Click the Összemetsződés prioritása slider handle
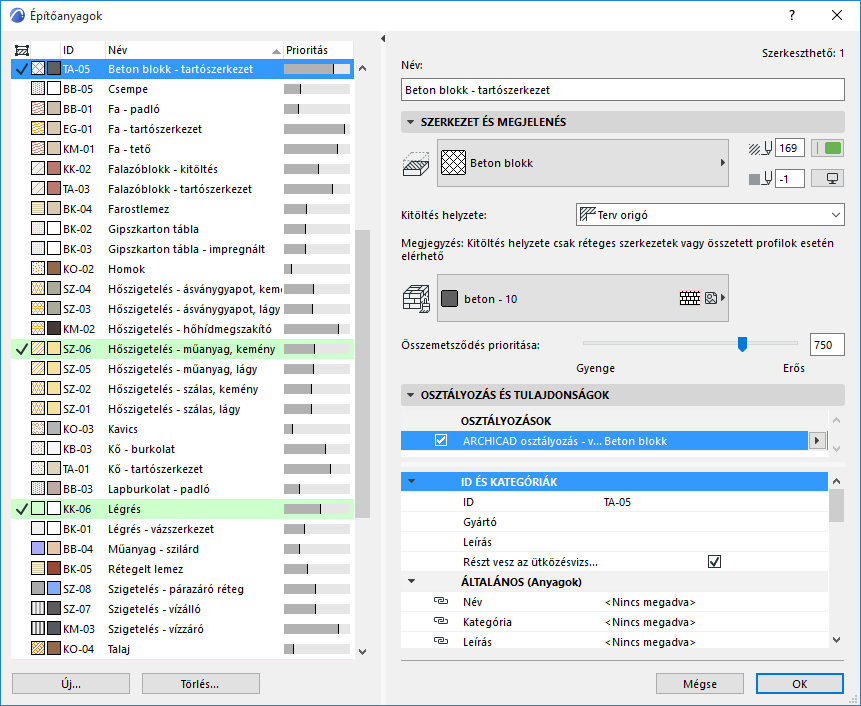The image size is (861, 706). click(x=742, y=344)
